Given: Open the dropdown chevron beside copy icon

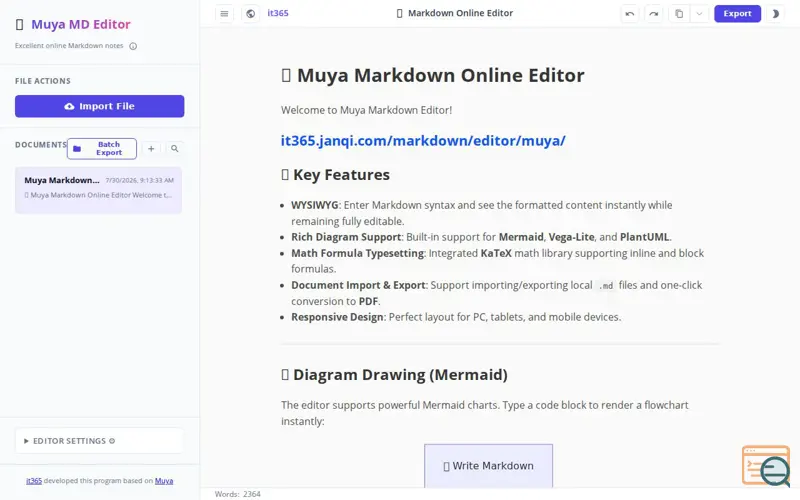Looking at the screenshot, I should (699, 14).
